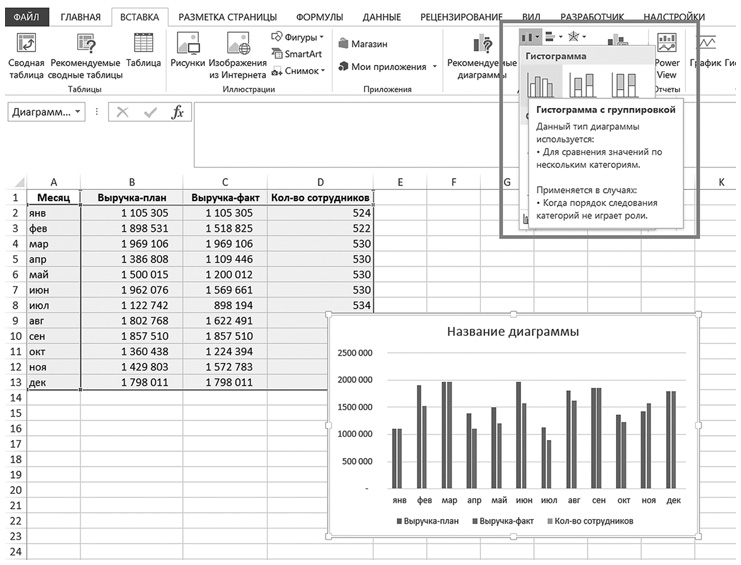The width and height of the screenshot is (741, 565).
Task: Select the chart title Название диаграммы
Action: 513,332
